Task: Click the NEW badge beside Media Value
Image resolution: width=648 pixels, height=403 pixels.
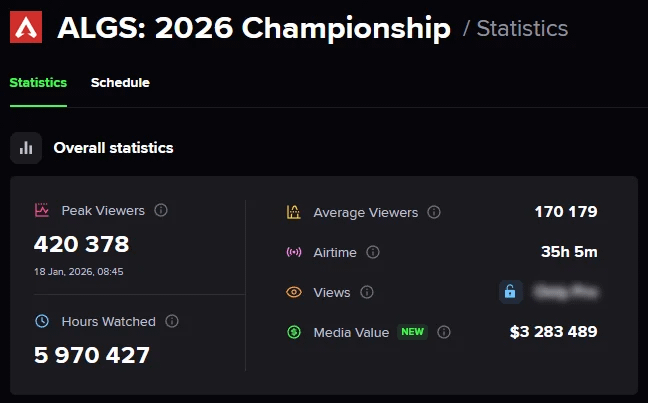Action: 413,332
